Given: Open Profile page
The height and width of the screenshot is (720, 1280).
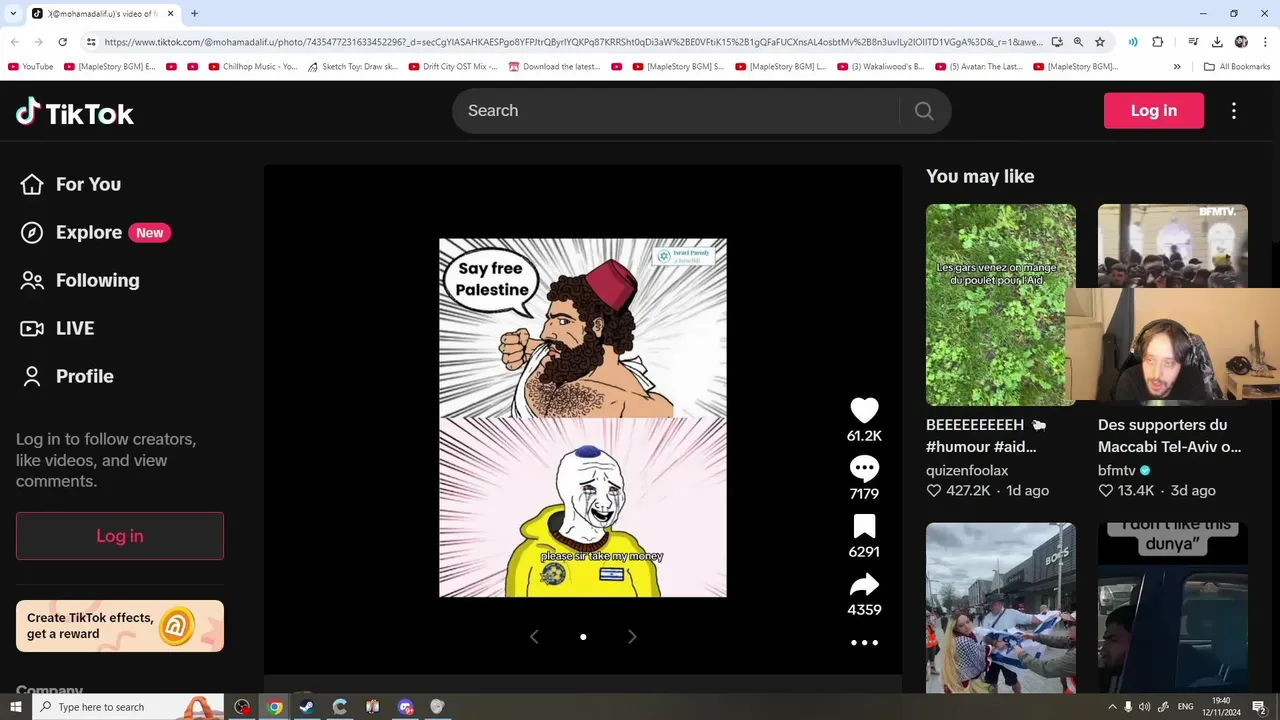Looking at the screenshot, I should coord(67,376).
